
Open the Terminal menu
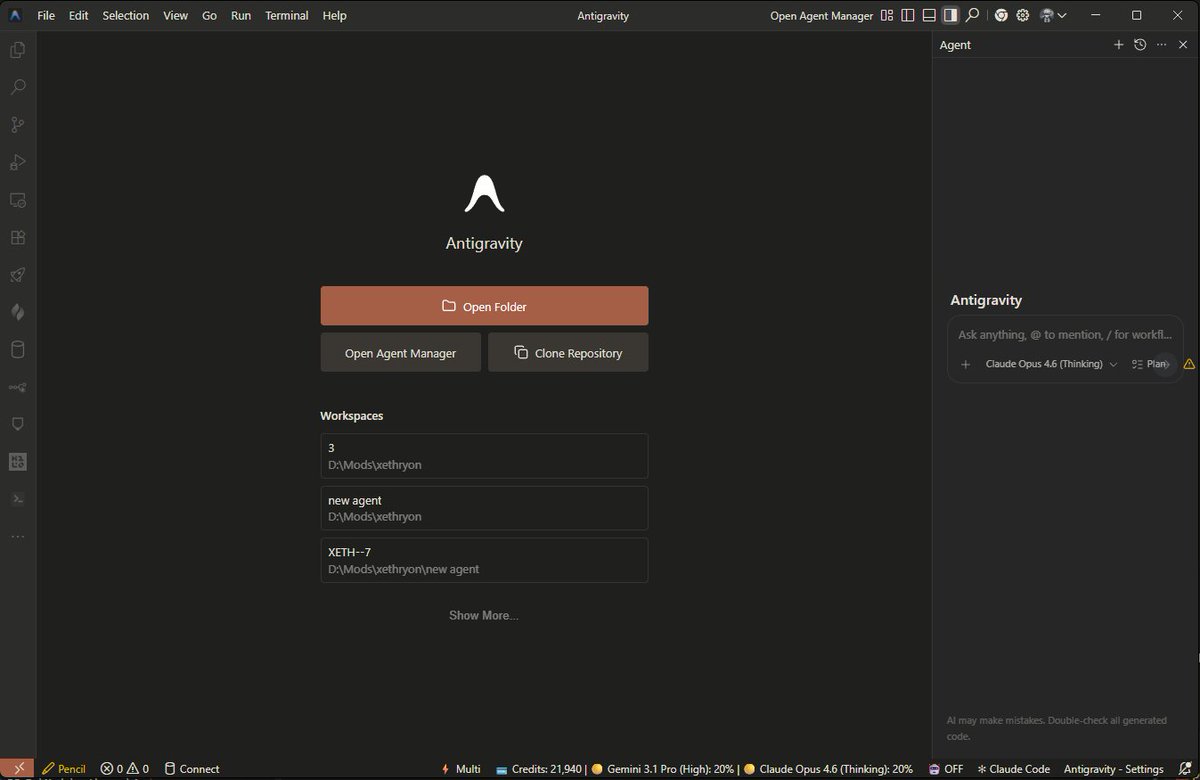coord(287,15)
